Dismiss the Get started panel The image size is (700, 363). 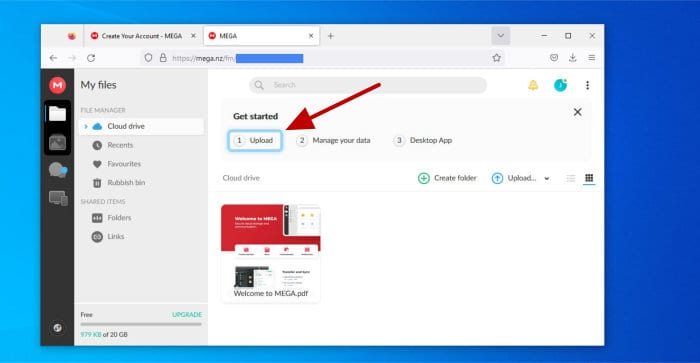coord(577,112)
